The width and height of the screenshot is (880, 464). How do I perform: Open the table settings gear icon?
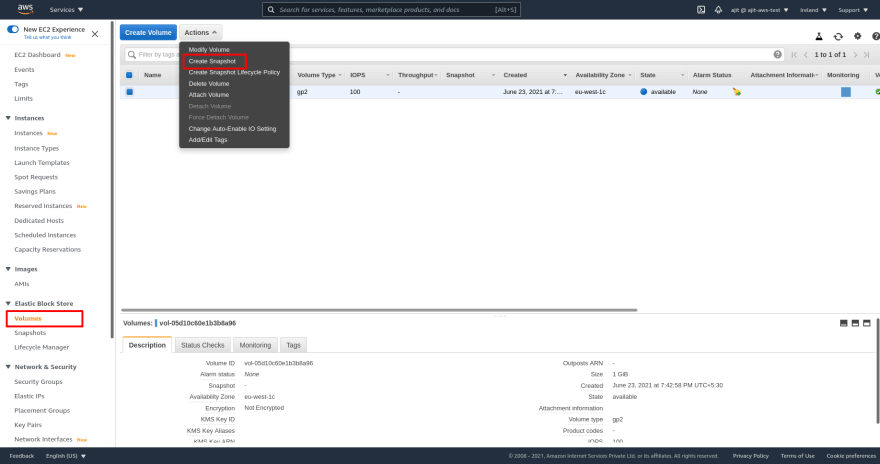coord(858,36)
